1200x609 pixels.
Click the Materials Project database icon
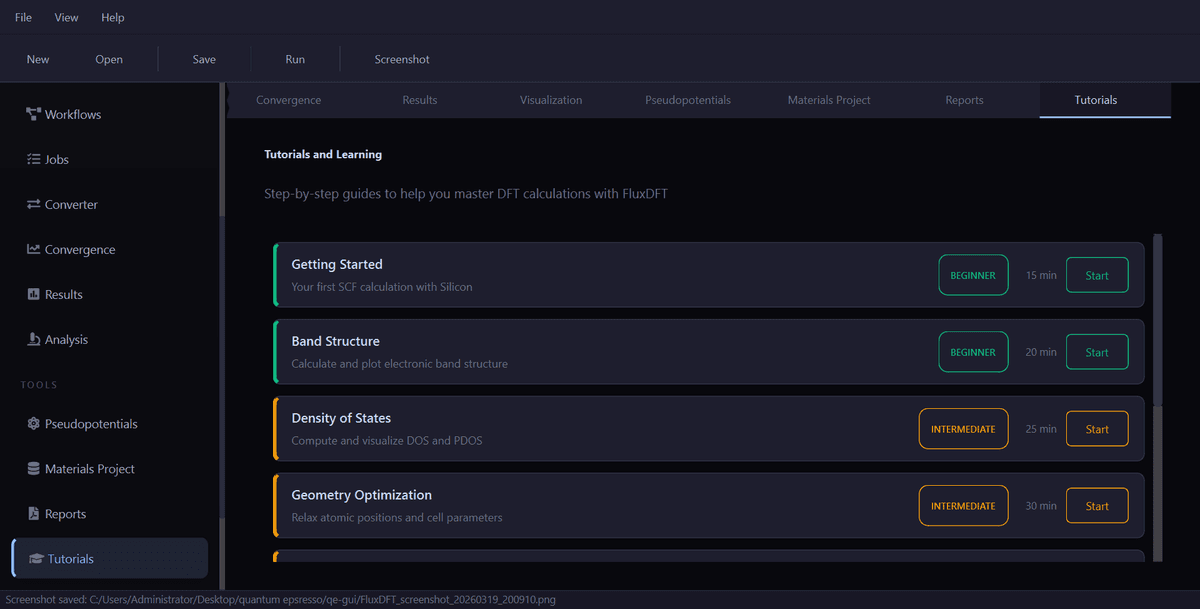[33, 469]
